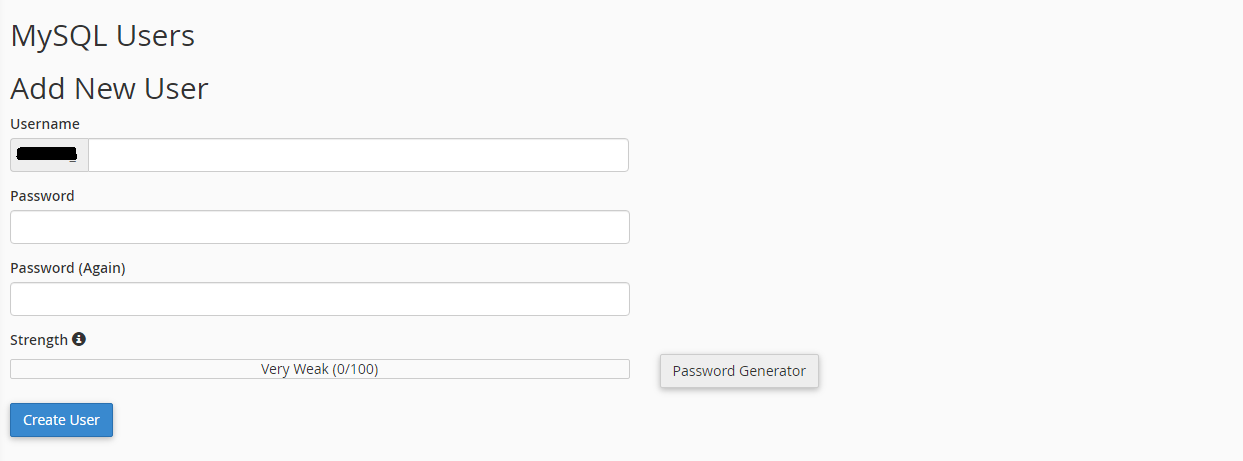Screen dimensions: 1243x461
Task: Click into the Password field
Action: [x=320, y=227]
